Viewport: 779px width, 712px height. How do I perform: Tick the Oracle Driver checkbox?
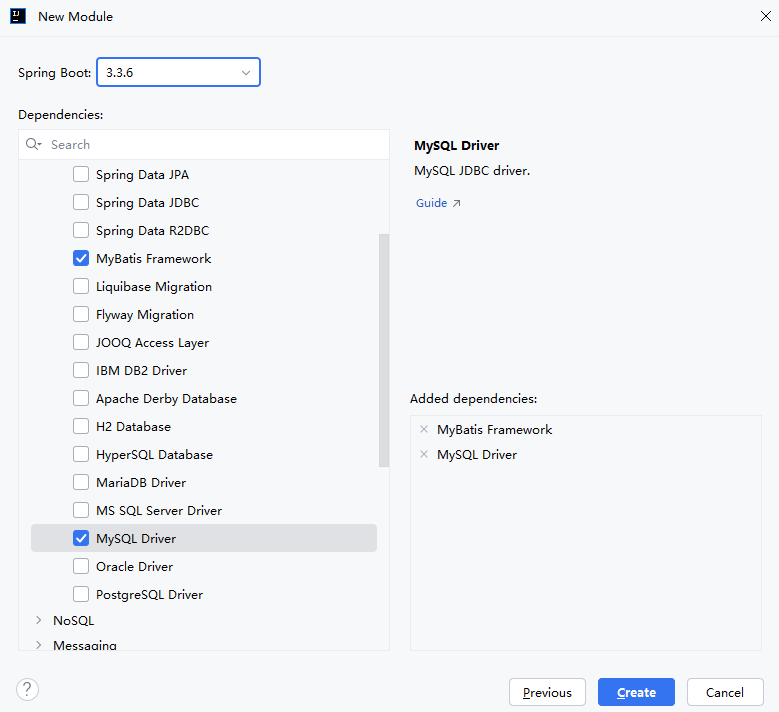coord(81,566)
